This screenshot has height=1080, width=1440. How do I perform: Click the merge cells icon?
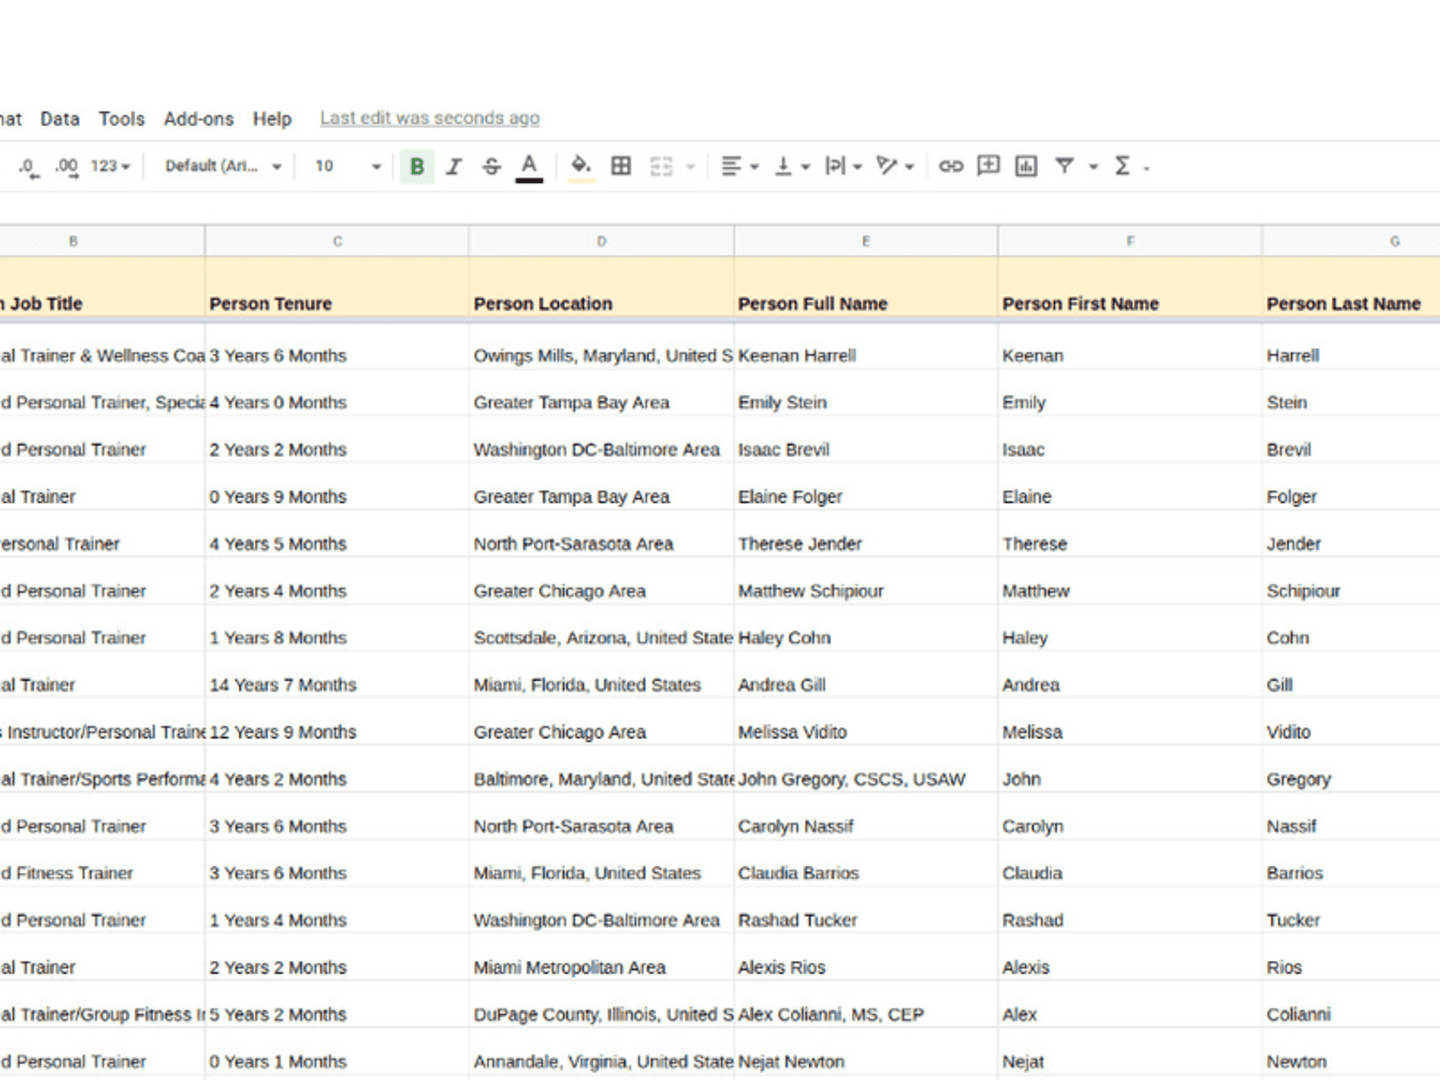661,166
